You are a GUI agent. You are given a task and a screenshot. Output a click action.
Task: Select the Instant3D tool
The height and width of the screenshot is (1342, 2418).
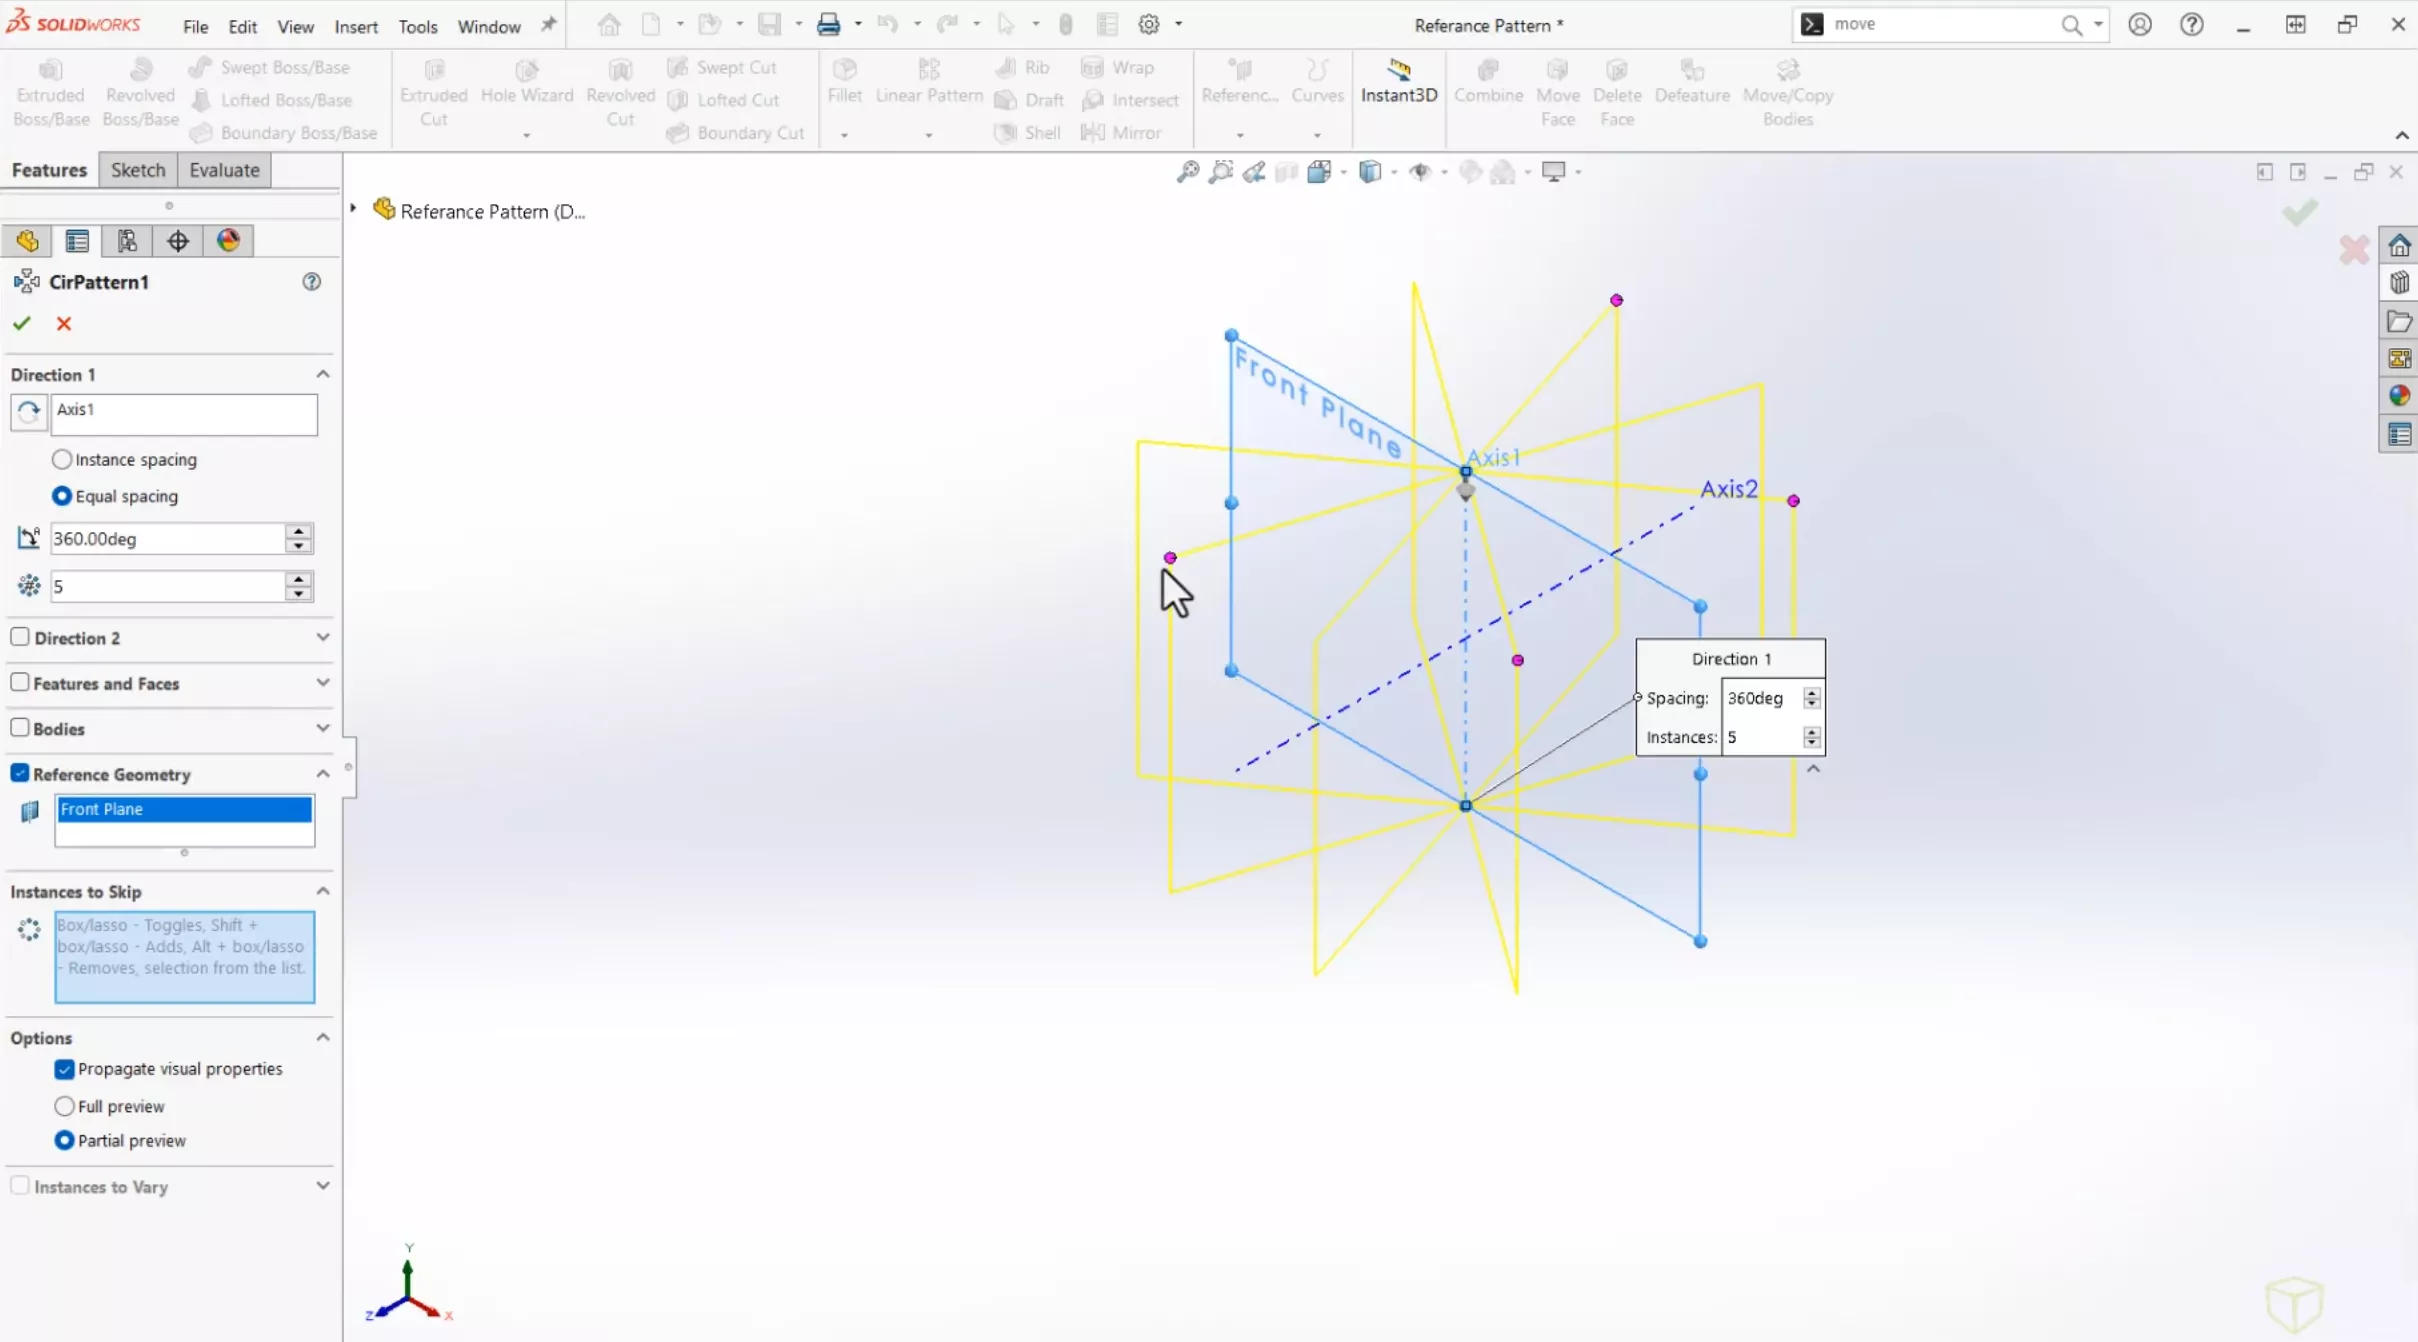1398,94
